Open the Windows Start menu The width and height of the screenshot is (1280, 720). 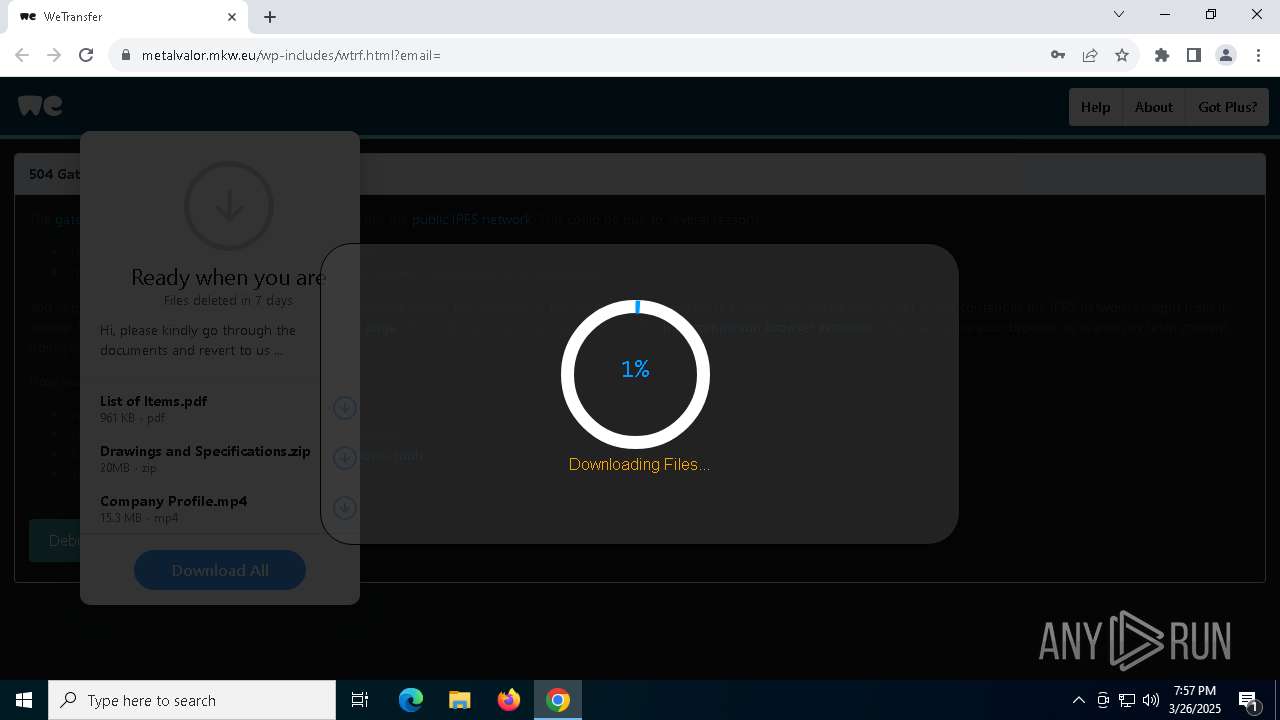coord(24,700)
